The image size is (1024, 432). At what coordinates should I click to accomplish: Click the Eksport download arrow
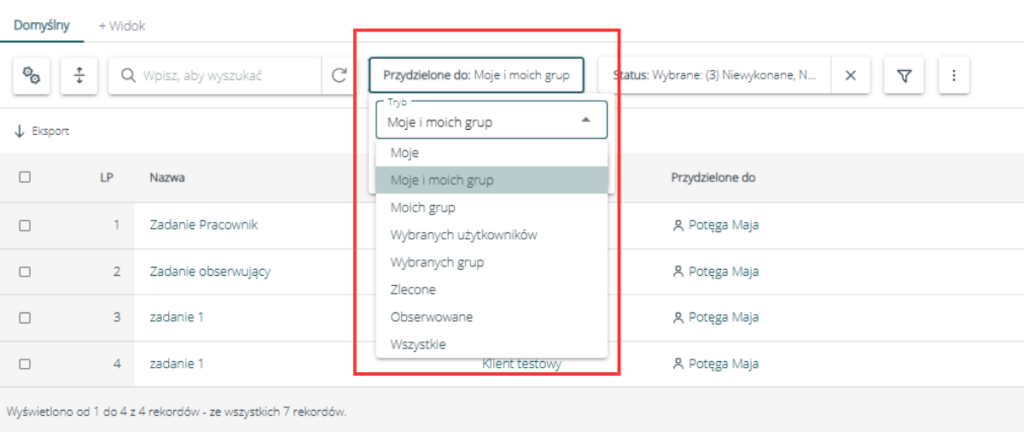click(19, 131)
